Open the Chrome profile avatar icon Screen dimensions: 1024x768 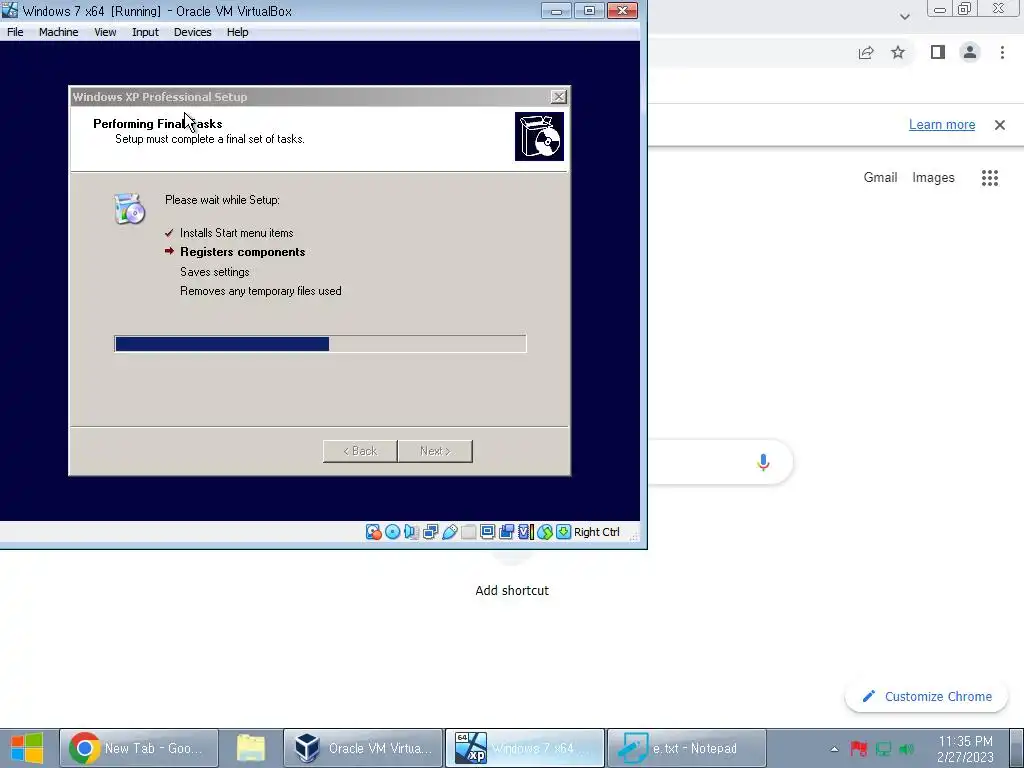click(970, 52)
